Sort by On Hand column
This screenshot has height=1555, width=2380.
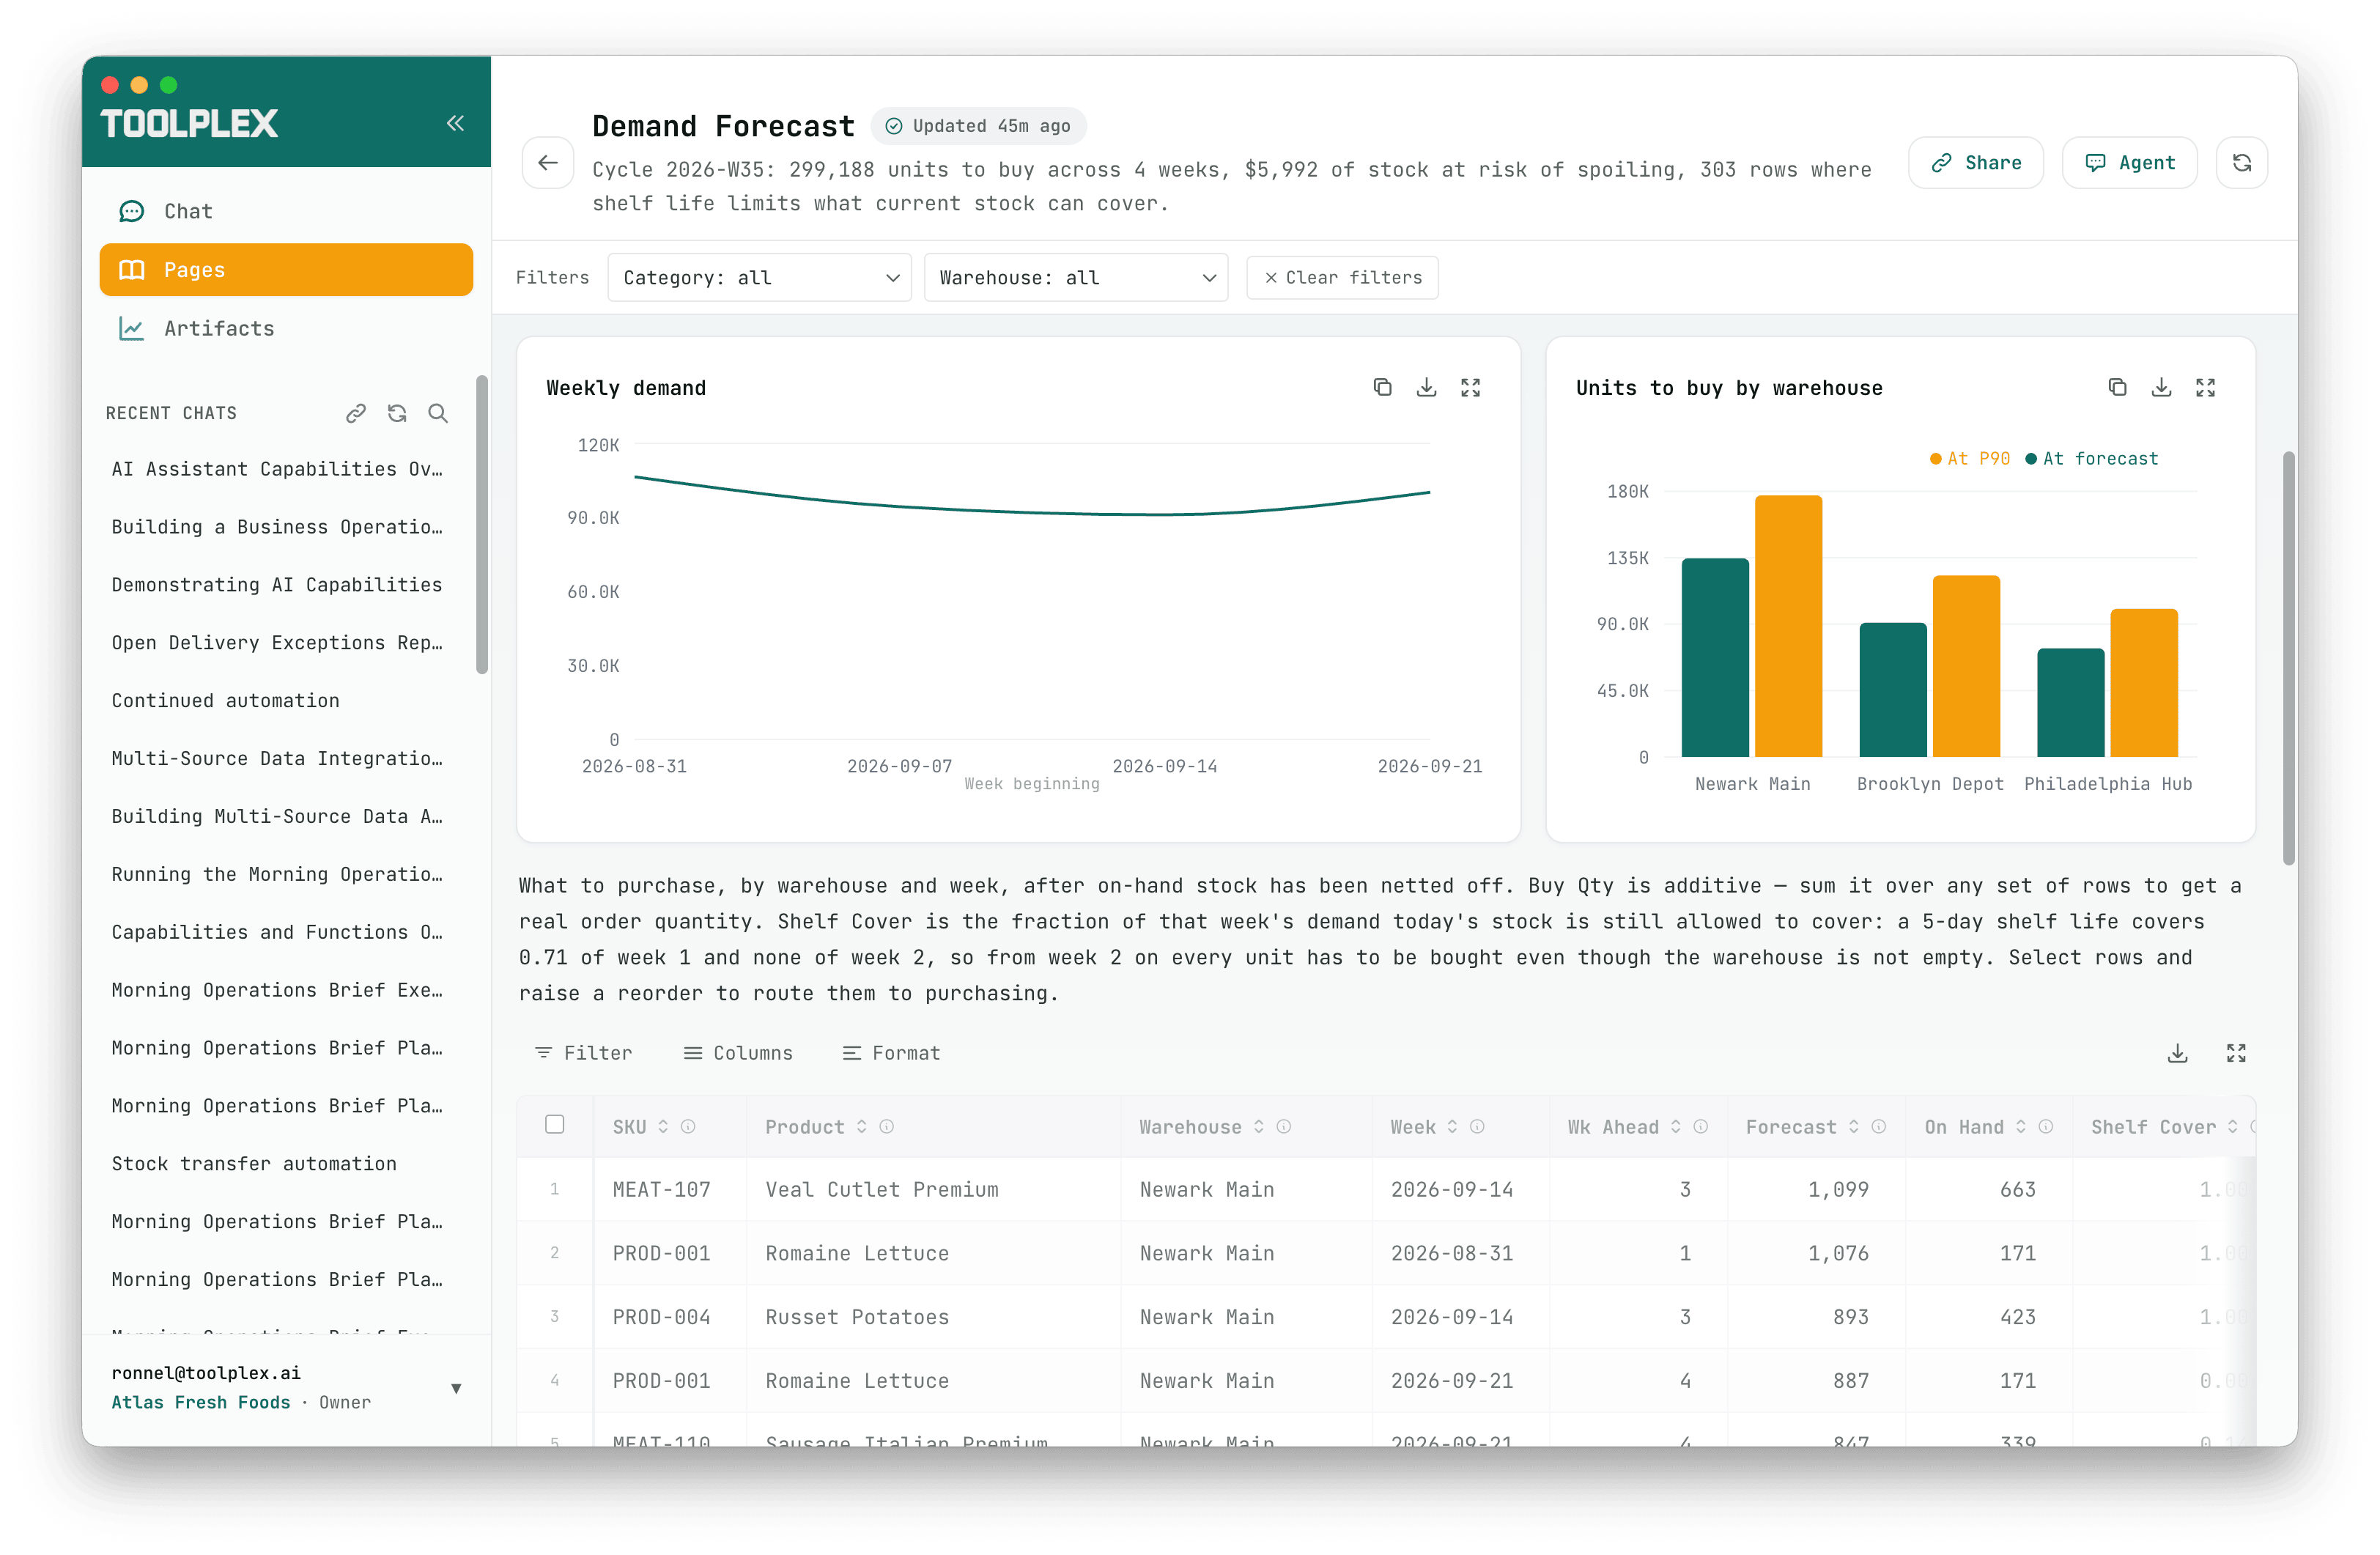2021,1126
